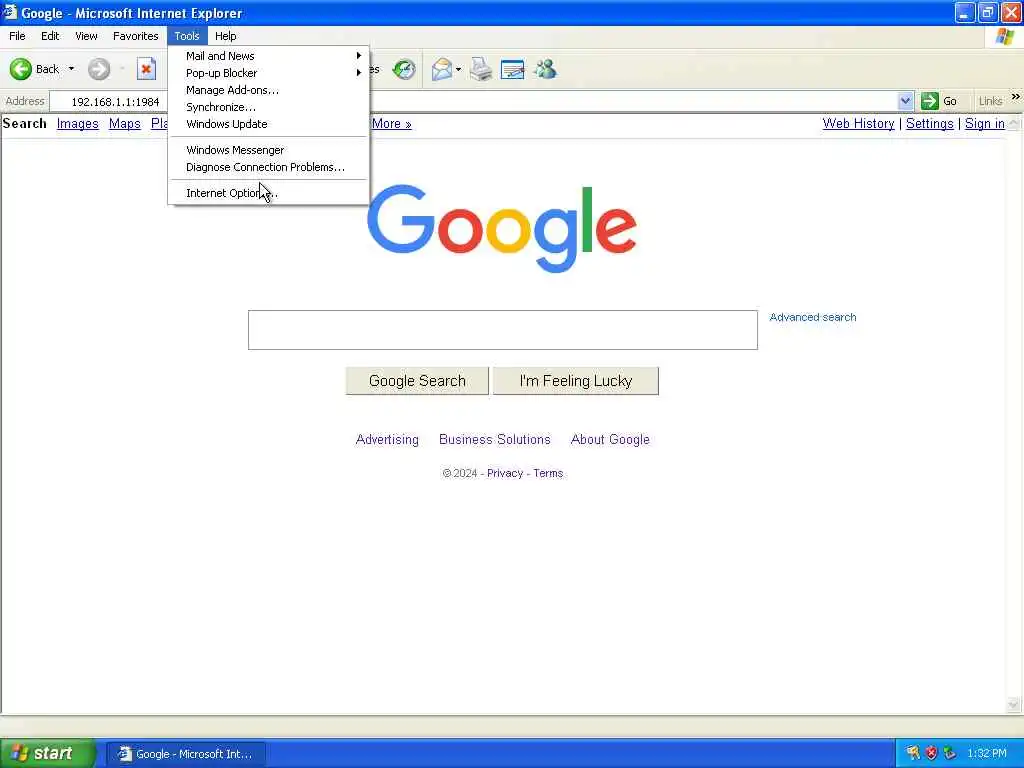Click the Google taskbar window button
This screenshot has height=768, width=1024.
(x=186, y=754)
